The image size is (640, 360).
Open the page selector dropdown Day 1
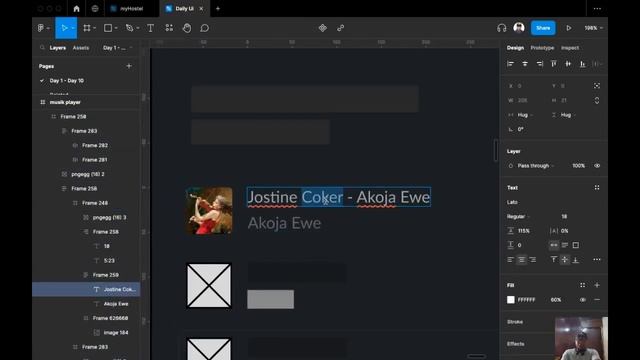[x=117, y=48]
